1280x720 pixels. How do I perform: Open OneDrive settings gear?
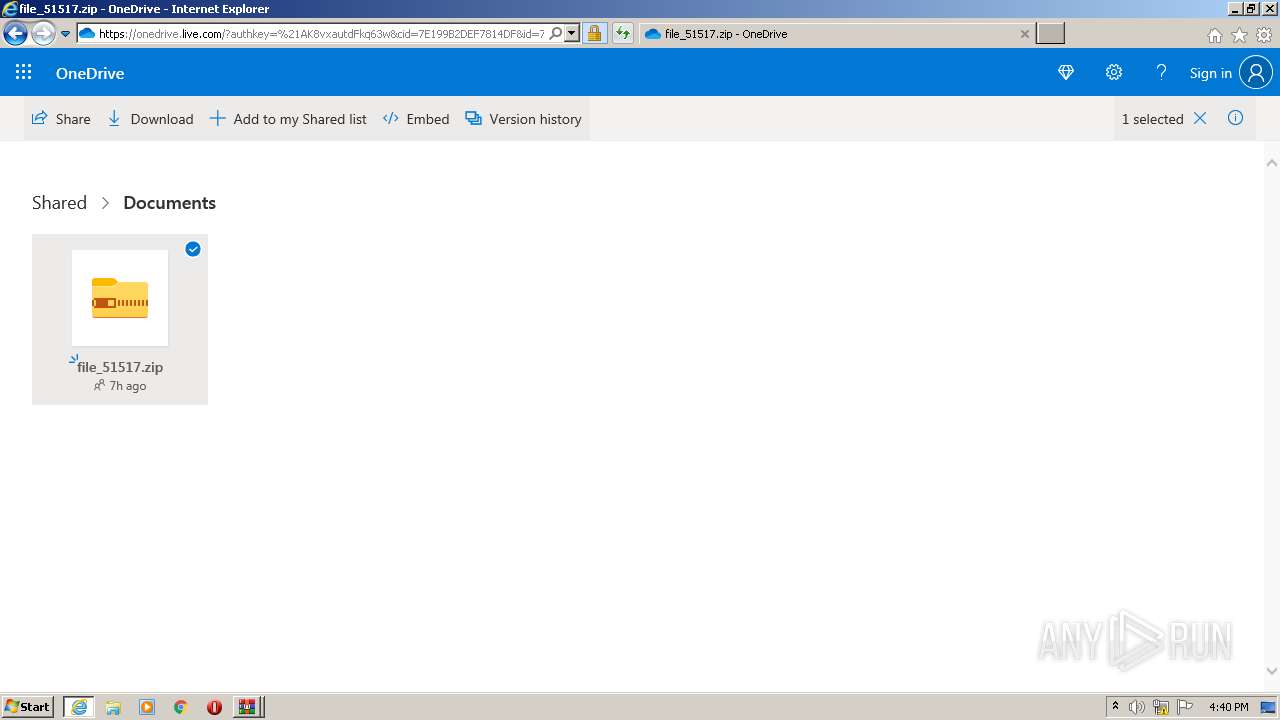[1114, 72]
